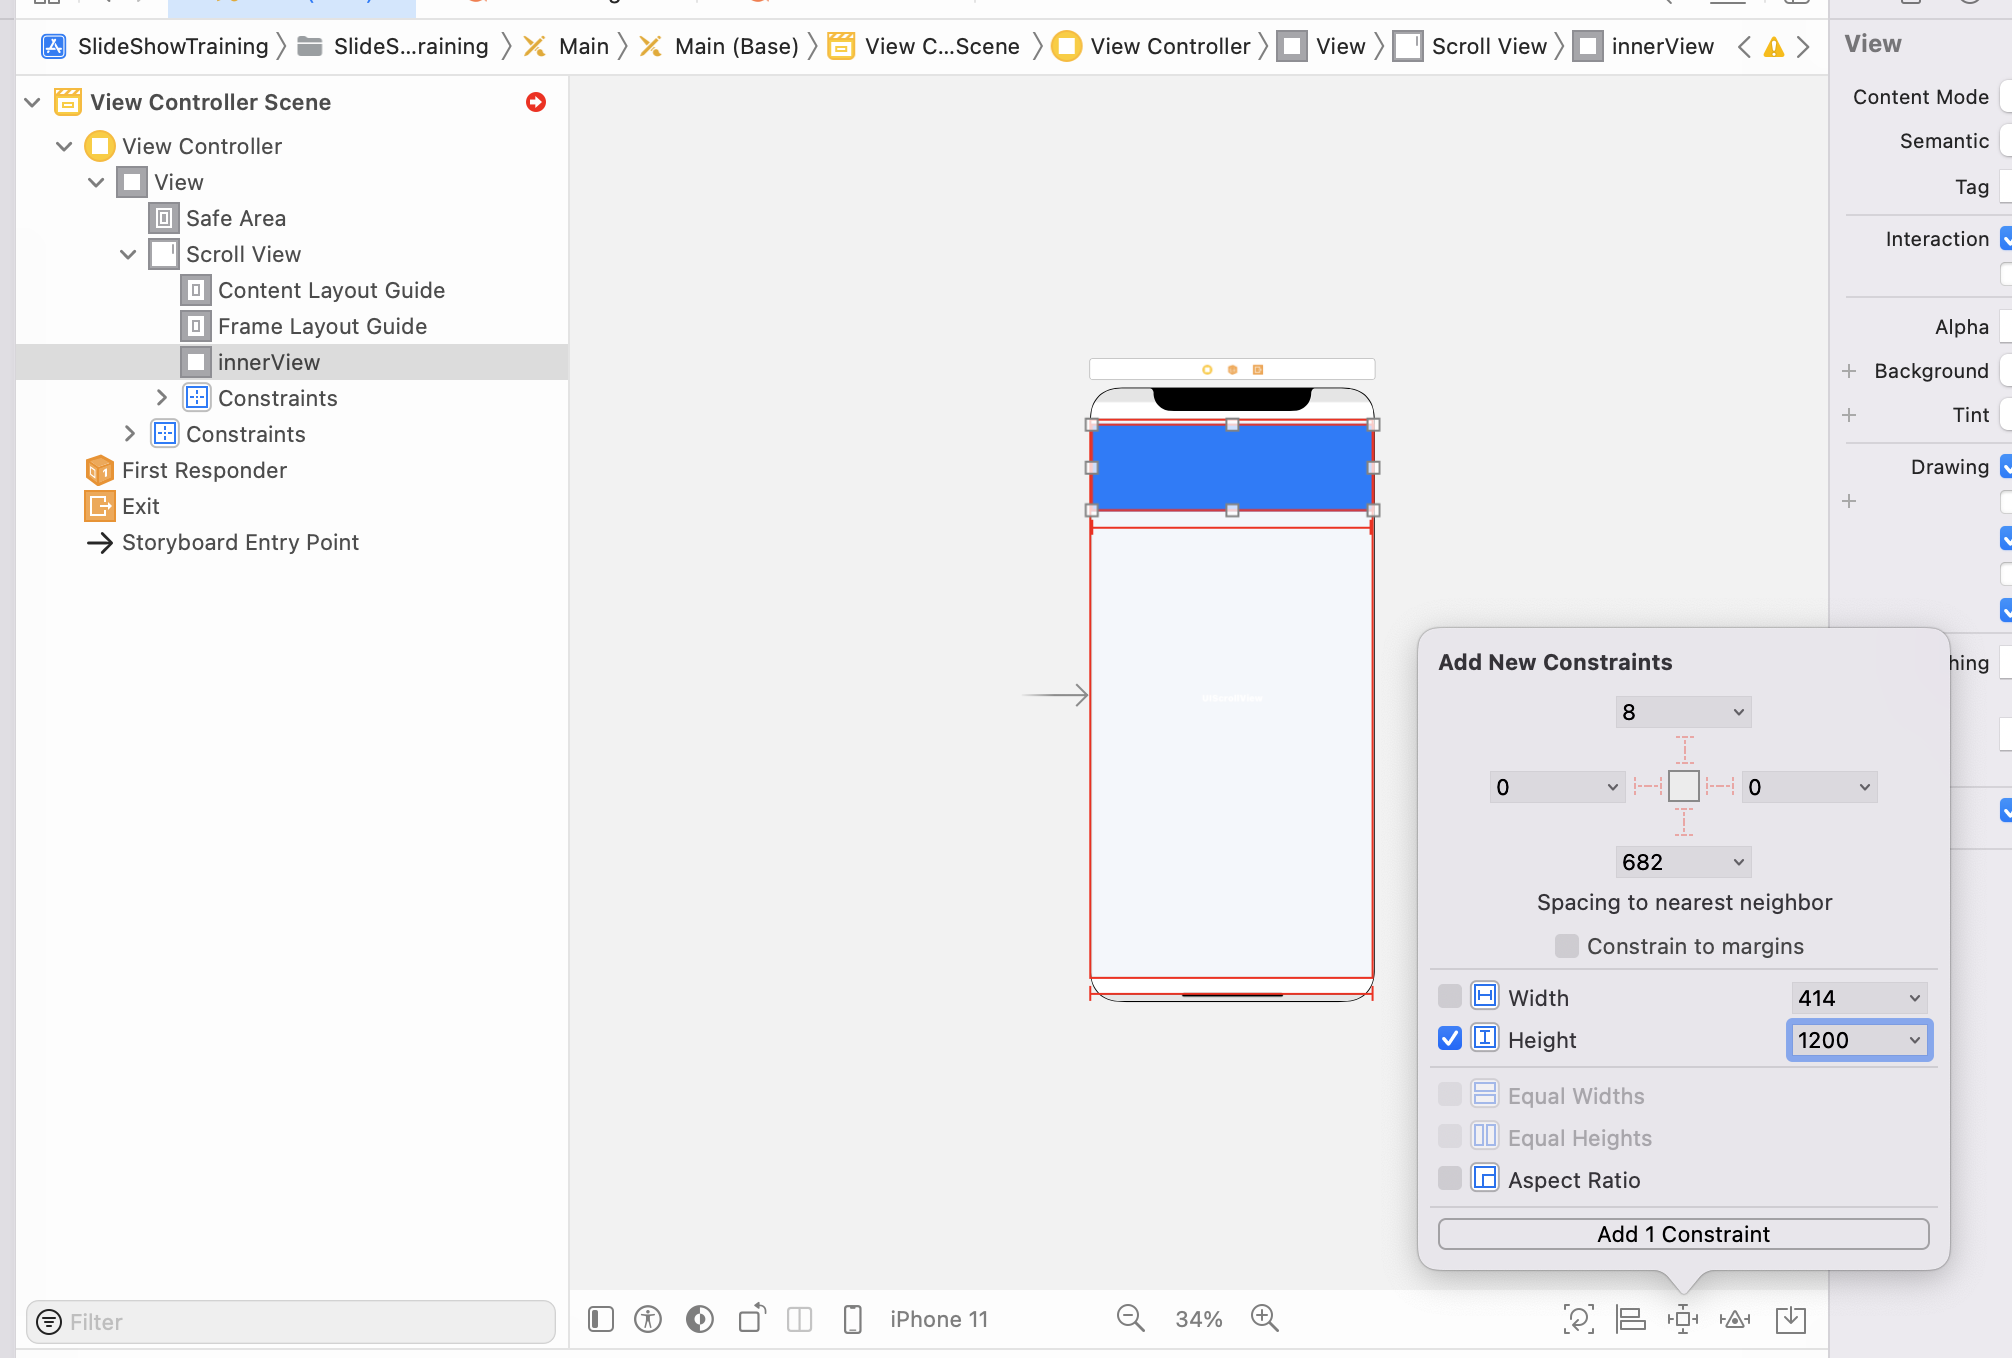Expand the Scroll View Constraints group
This screenshot has height=1358, width=2012.
tap(161, 398)
